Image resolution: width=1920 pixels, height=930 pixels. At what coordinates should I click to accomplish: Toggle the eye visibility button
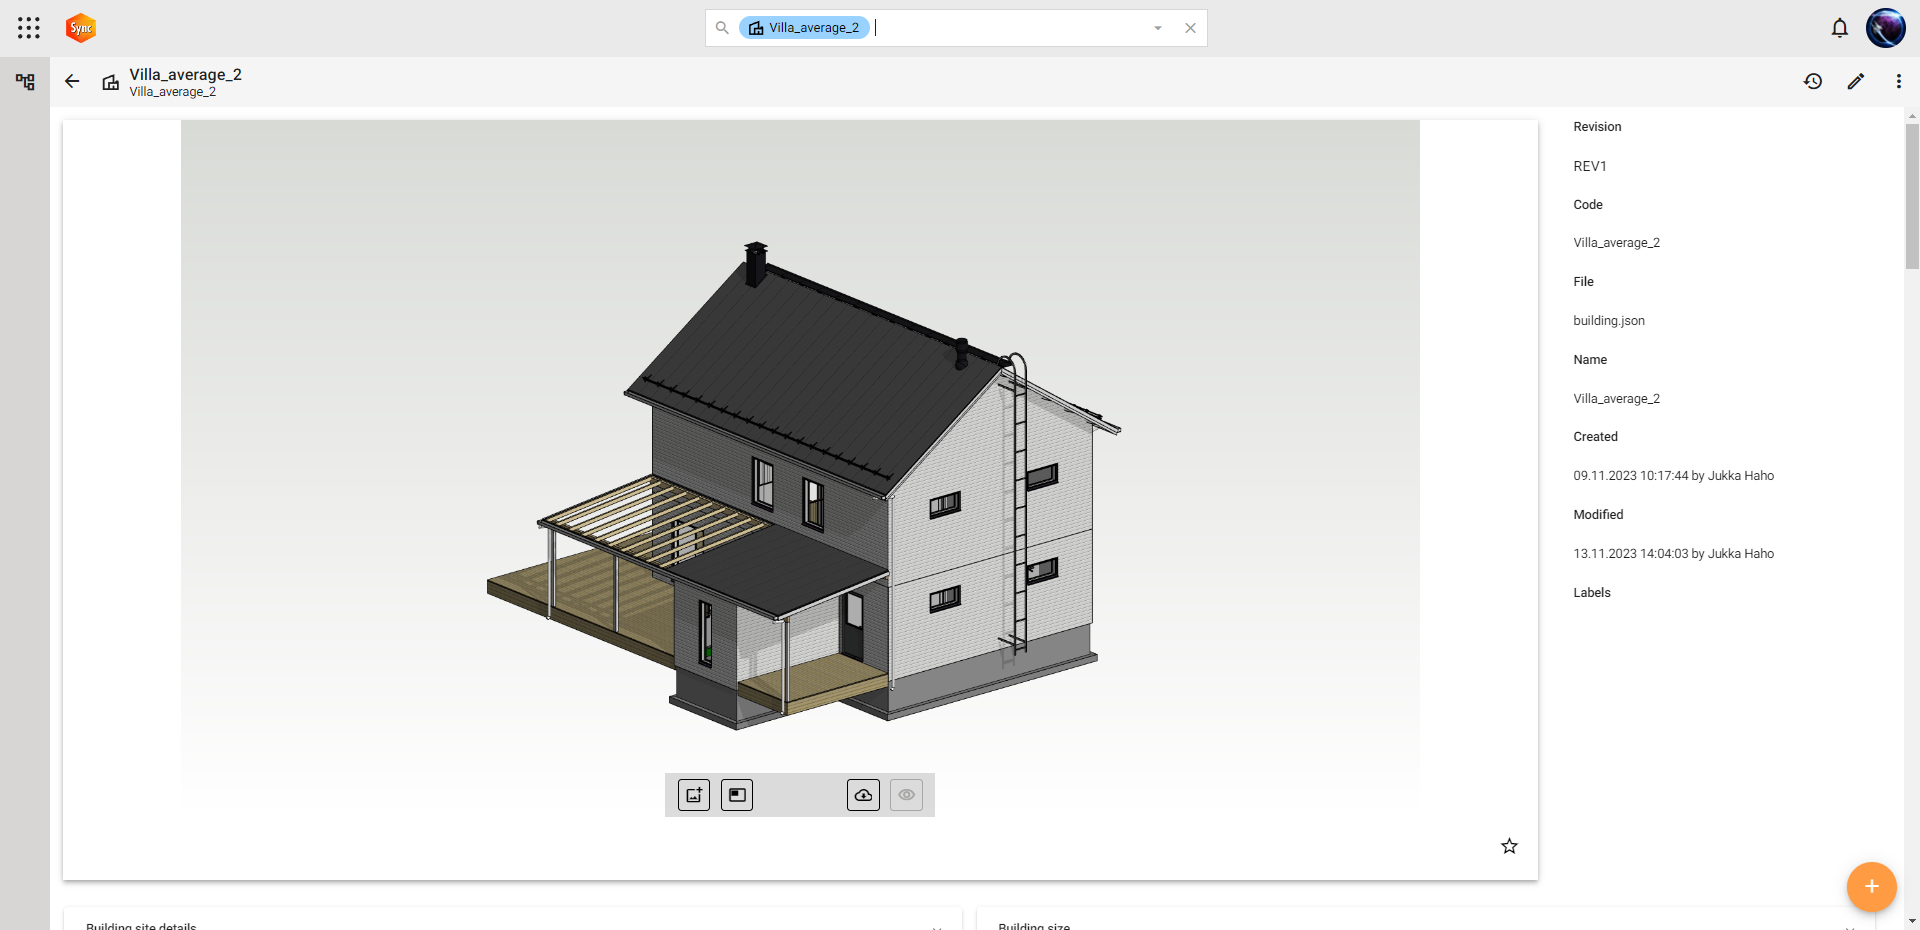coord(906,795)
